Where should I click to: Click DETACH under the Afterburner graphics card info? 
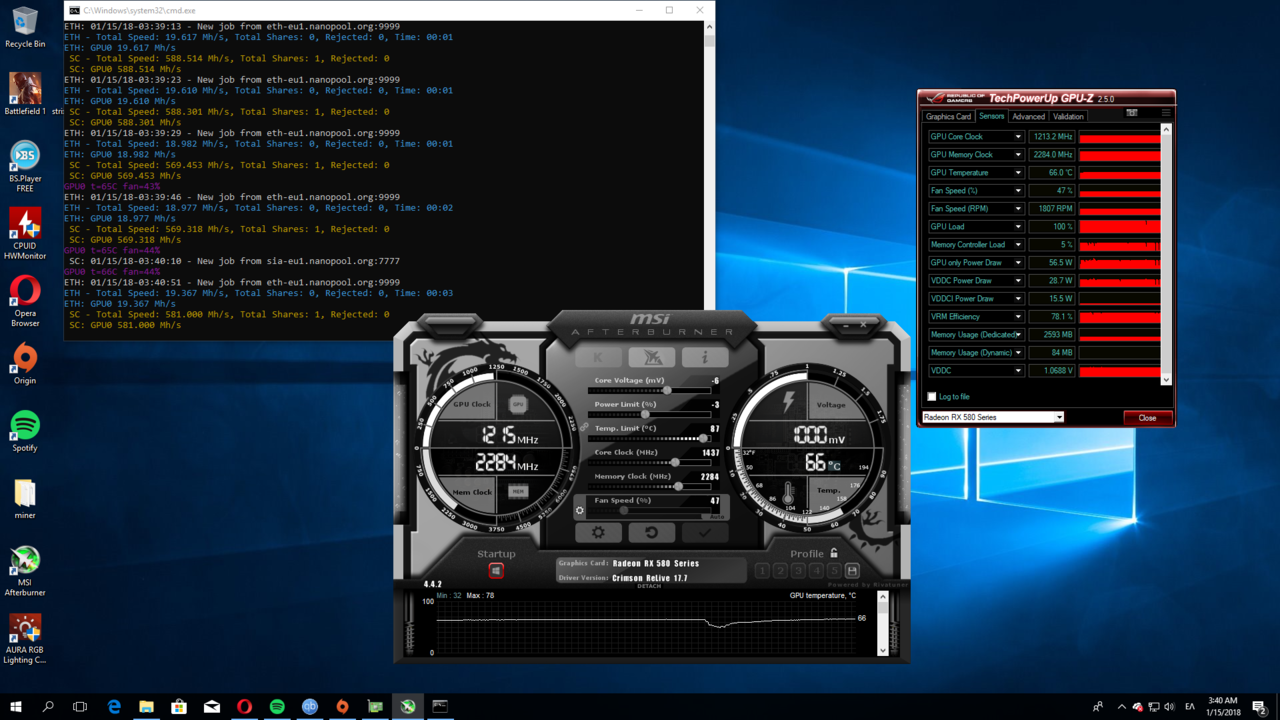tap(649, 586)
